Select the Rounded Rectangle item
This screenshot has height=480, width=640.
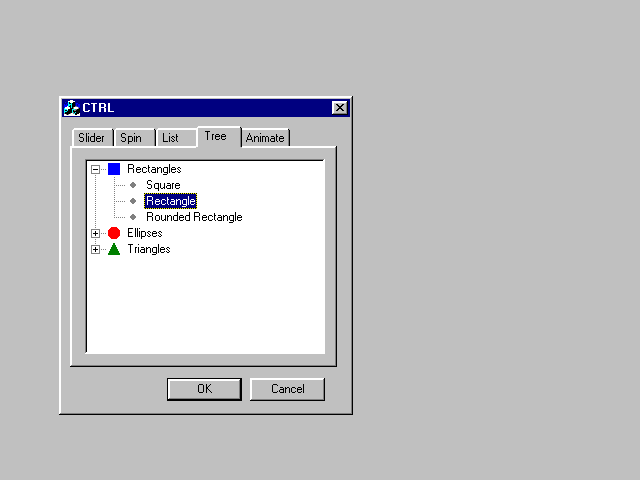pyautogui.click(x=194, y=217)
